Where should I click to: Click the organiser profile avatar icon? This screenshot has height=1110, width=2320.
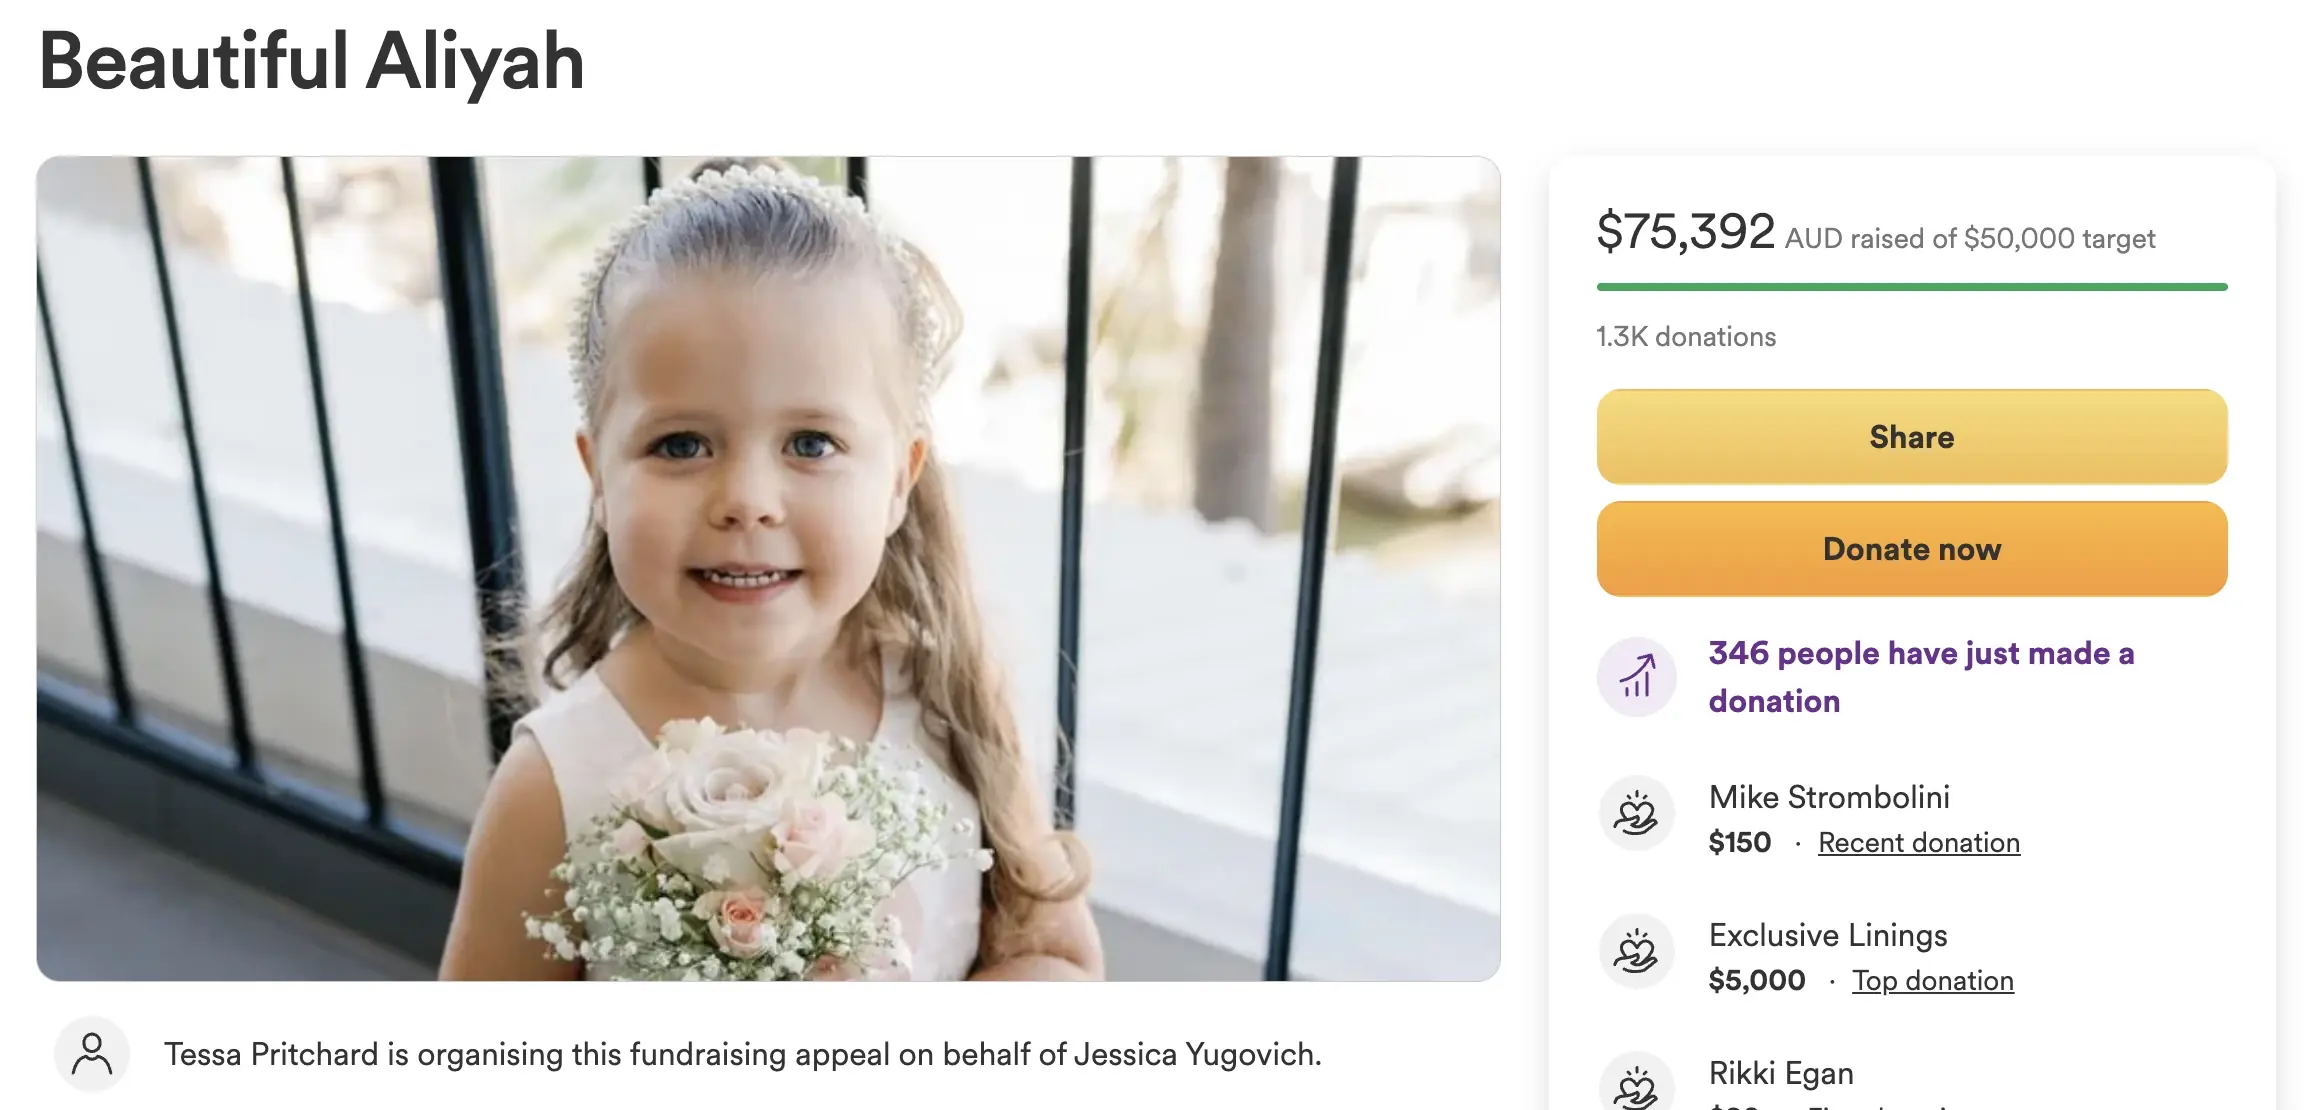[92, 1054]
